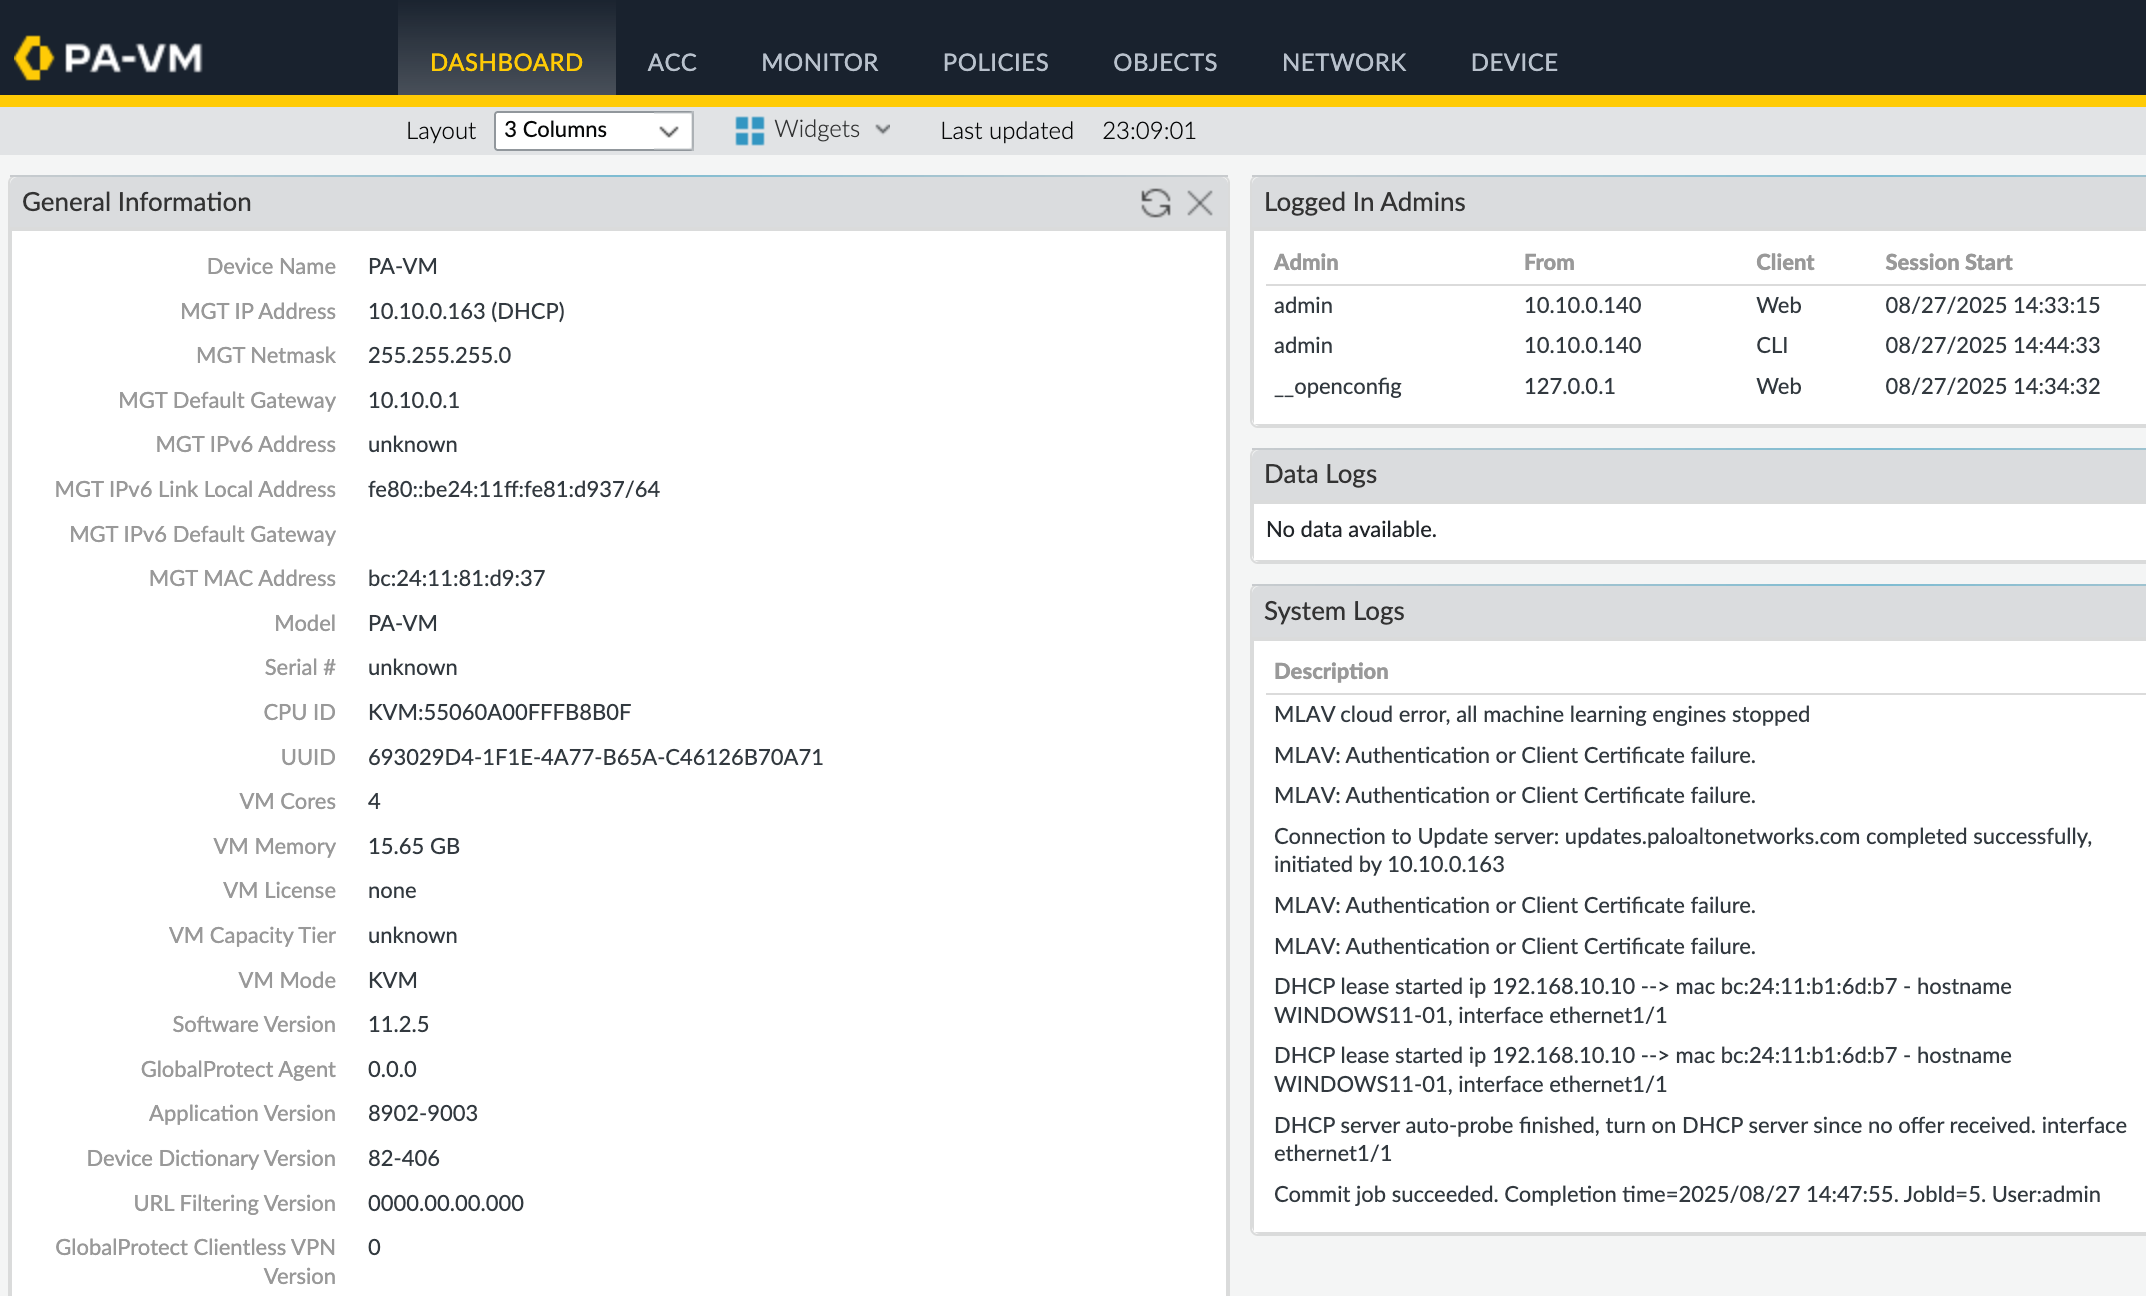Refresh the General Information widget
2146x1296 pixels.
point(1155,203)
